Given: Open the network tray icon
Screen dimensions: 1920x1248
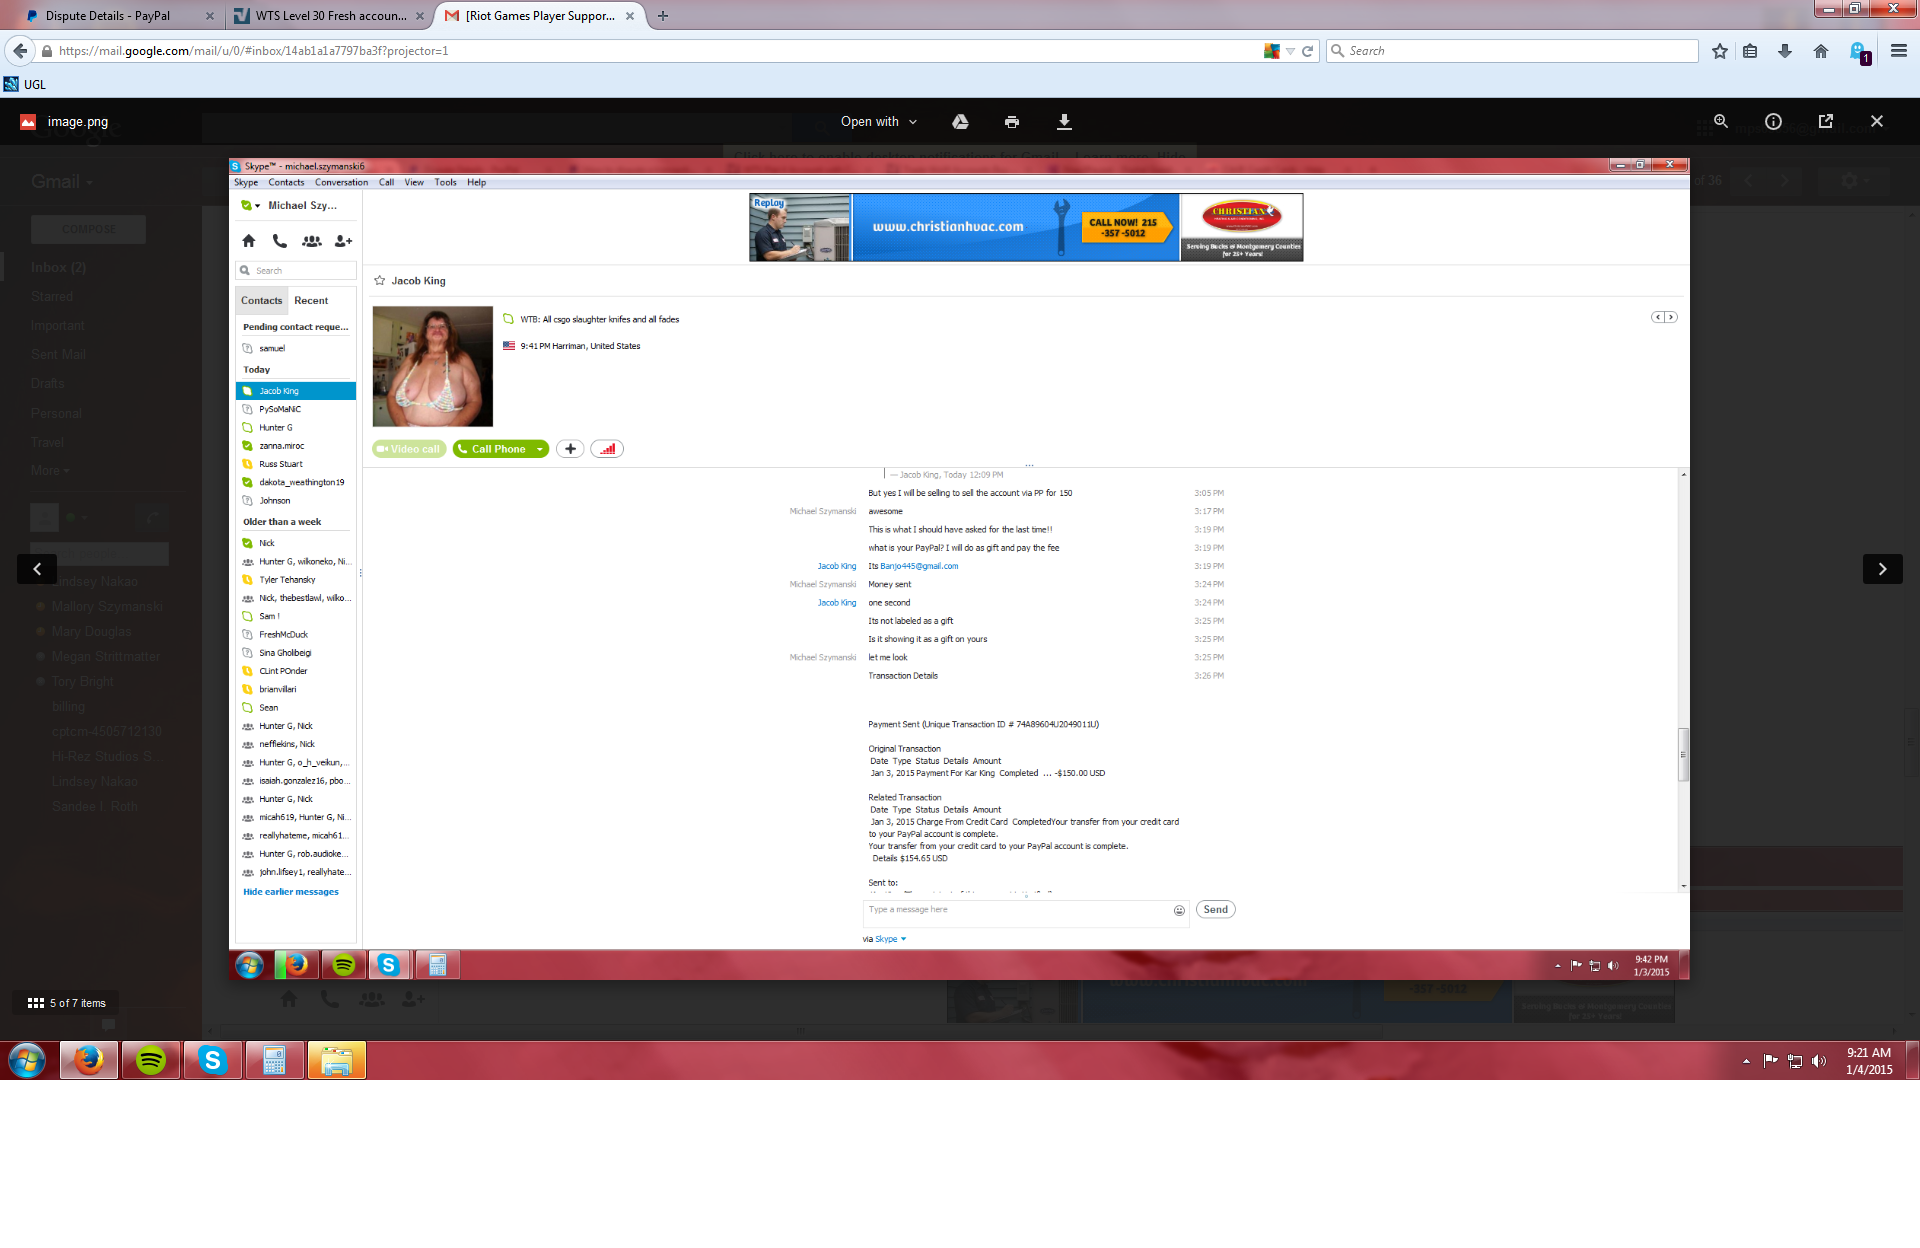Looking at the screenshot, I should tap(1795, 1061).
